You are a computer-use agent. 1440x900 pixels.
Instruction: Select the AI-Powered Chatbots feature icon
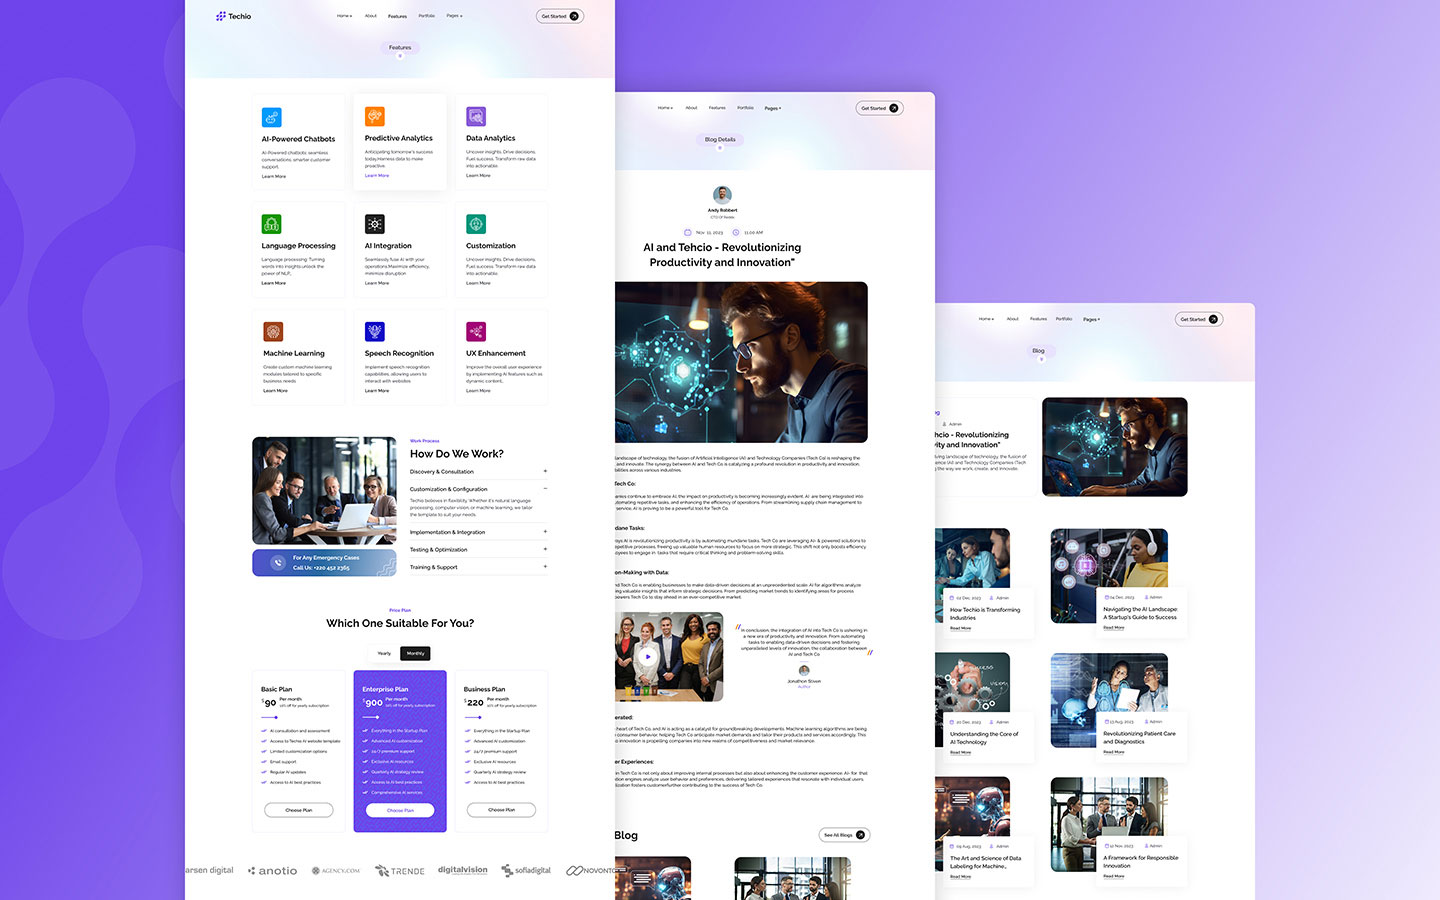coord(270,116)
